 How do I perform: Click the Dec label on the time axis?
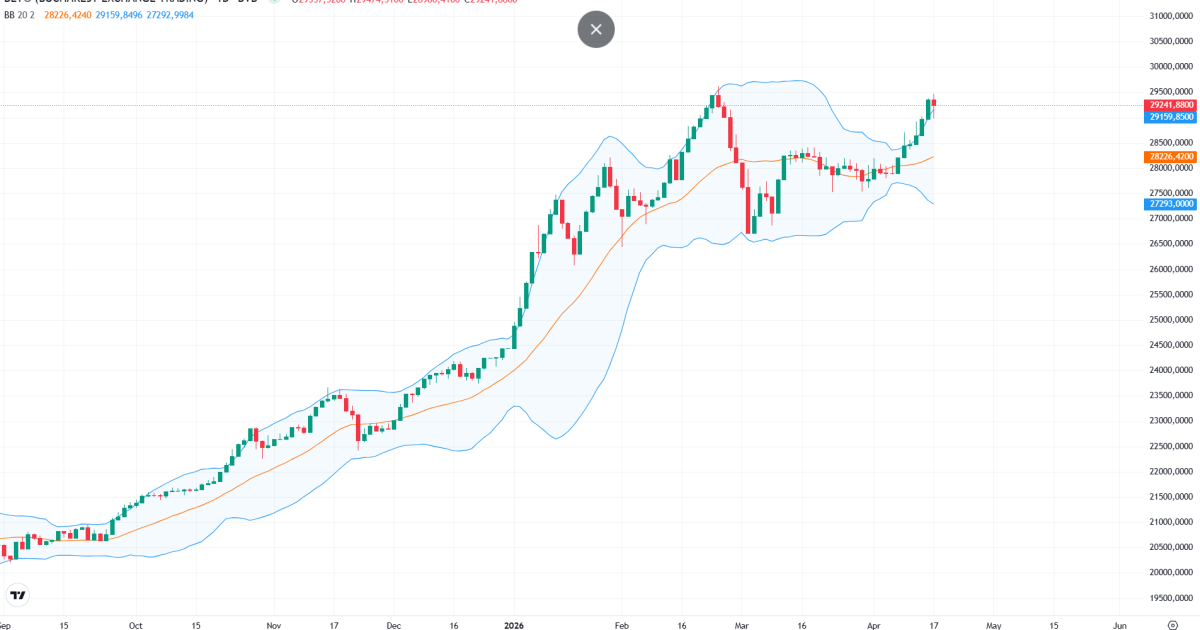[393, 623]
